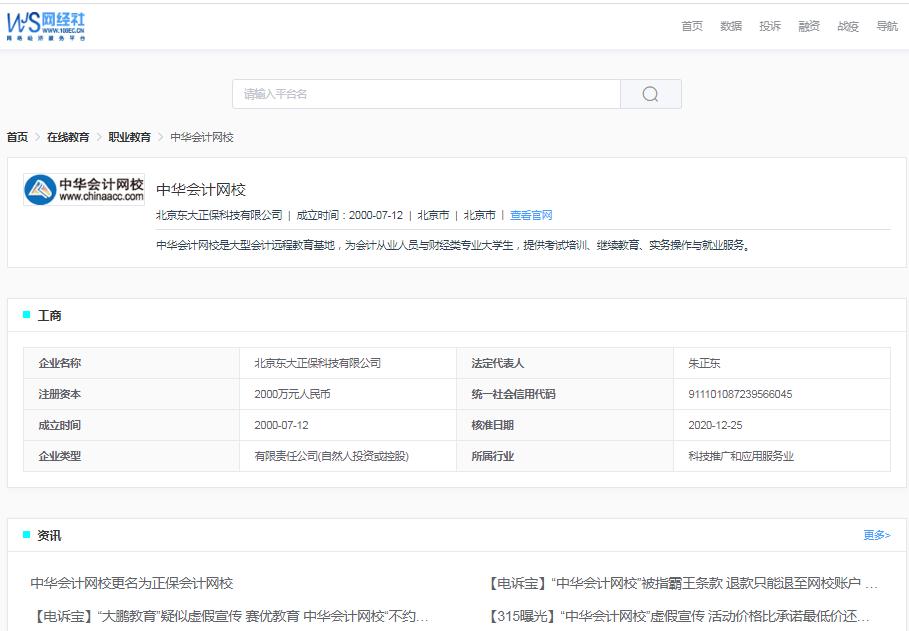Open 数据 from the top navigation
The height and width of the screenshot is (631, 909).
(x=729, y=27)
